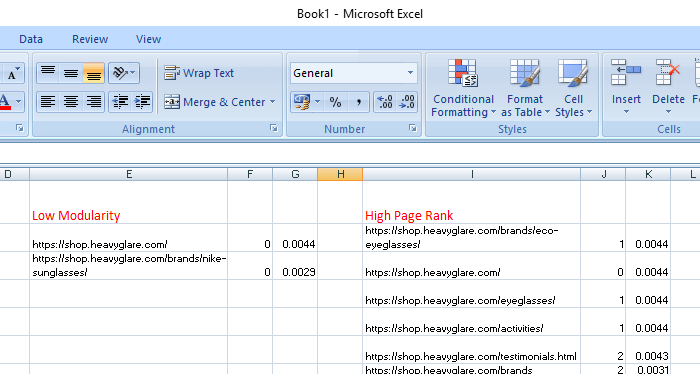
Task: Open Cell Styles gallery
Action: pos(573,88)
